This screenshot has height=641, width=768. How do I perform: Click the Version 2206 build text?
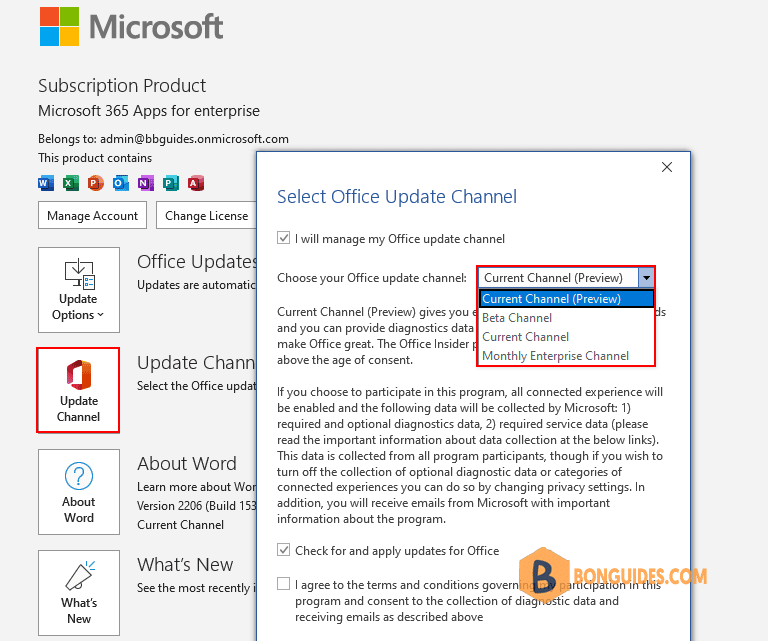pos(196,505)
